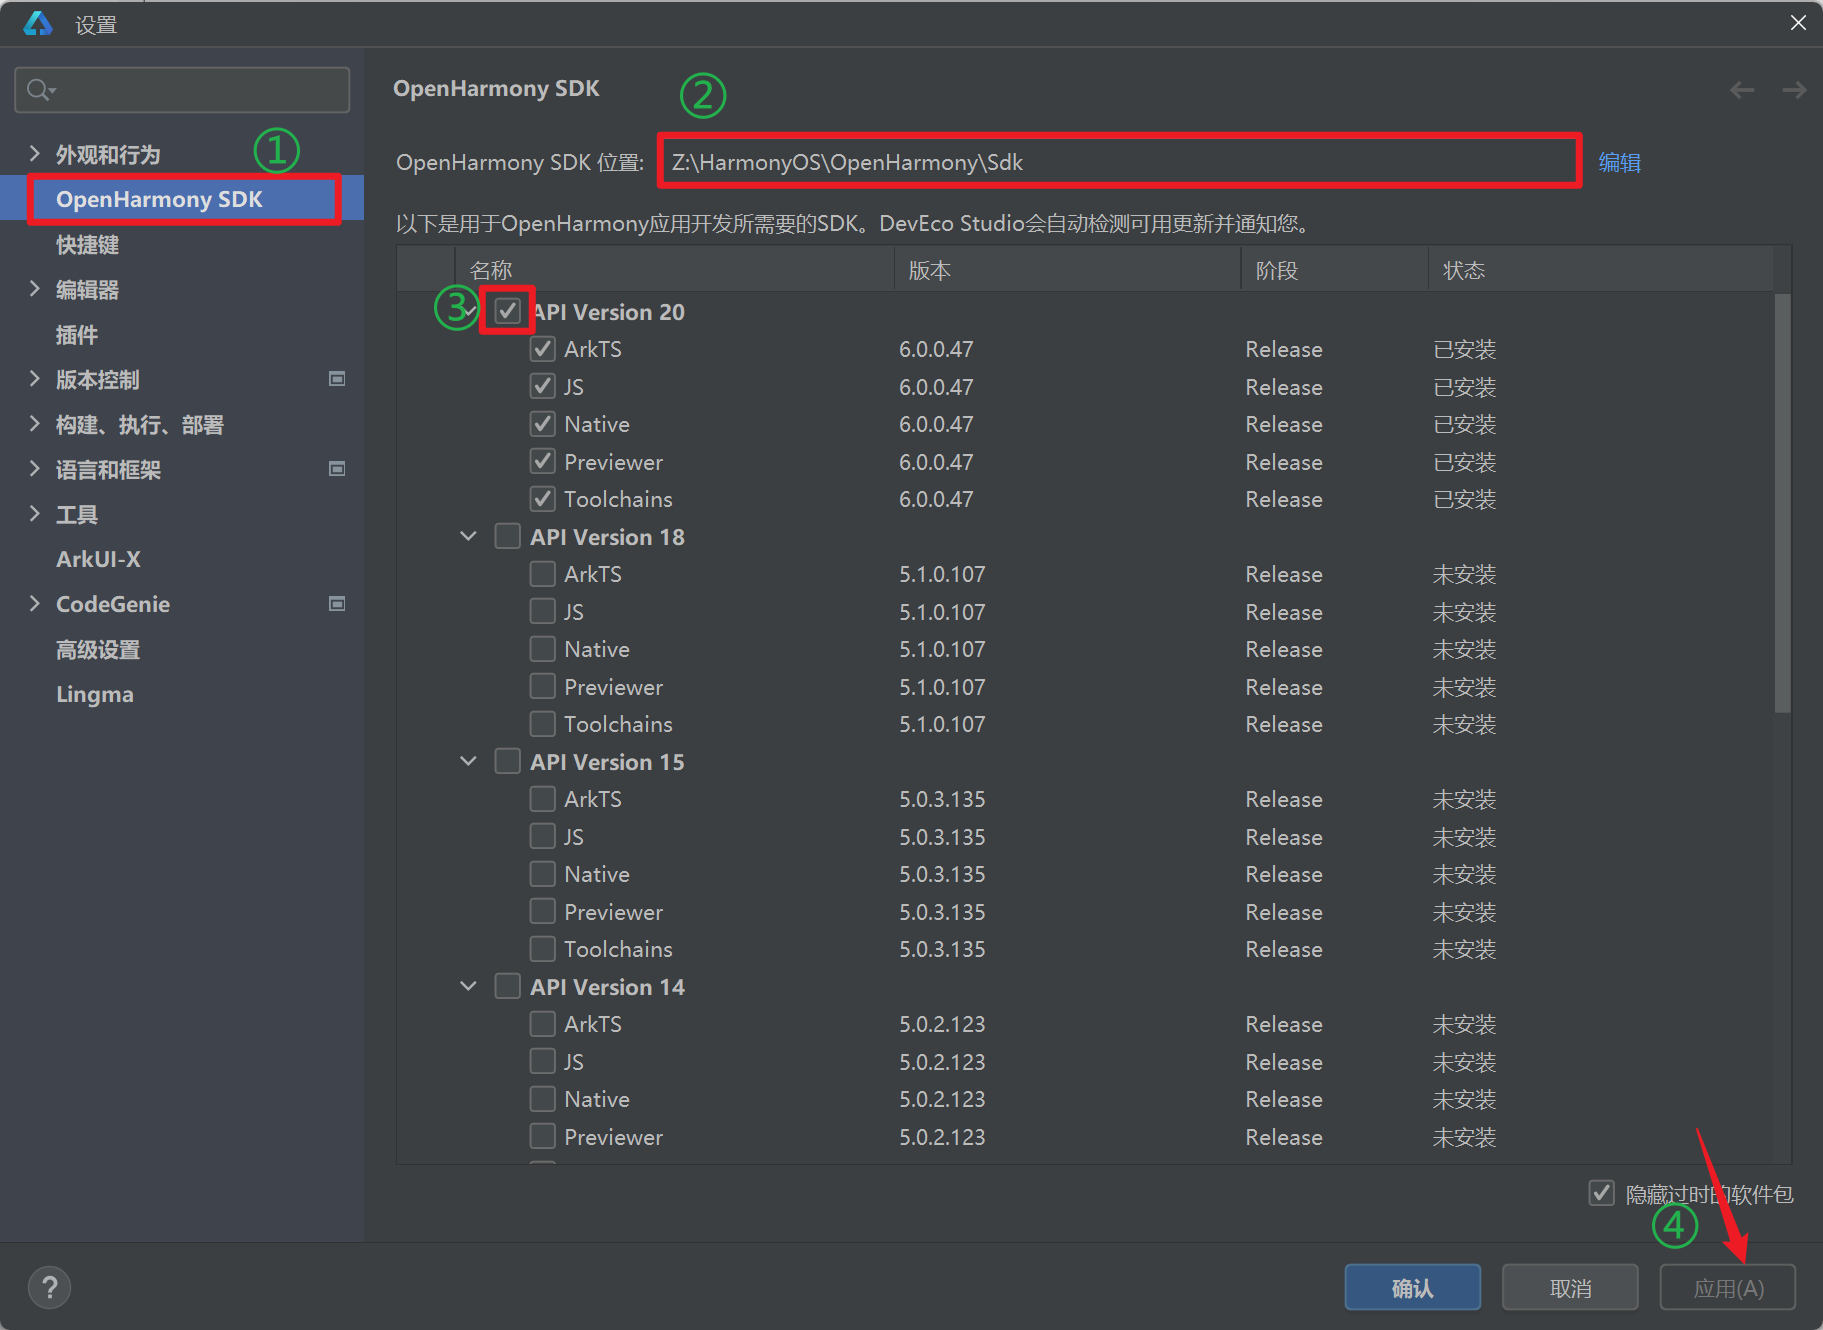Click the 确认 button
The height and width of the screenshot is (1330, 1823).
pos(1412,1287)
